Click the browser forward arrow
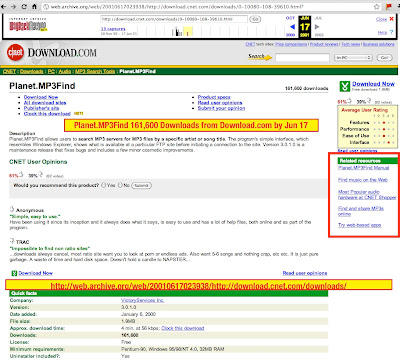The height and width of the screenshot is (360, 400). [x=14, y=6]
